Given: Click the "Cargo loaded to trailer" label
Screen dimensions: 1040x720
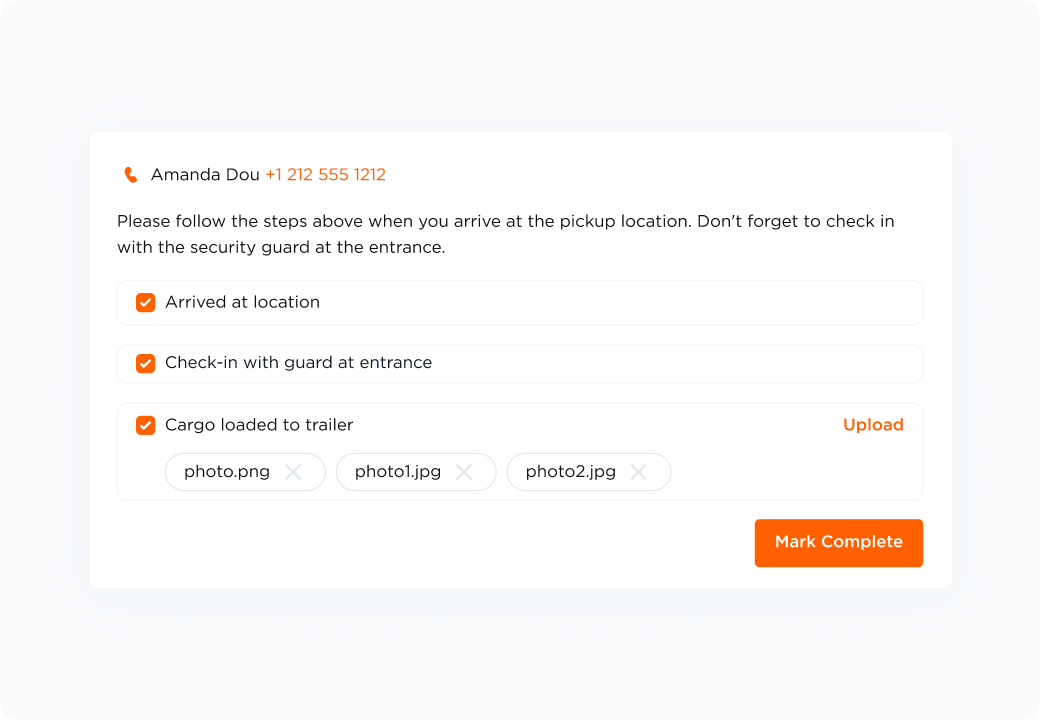Looking at the screenshot, I should click(259, 425).
